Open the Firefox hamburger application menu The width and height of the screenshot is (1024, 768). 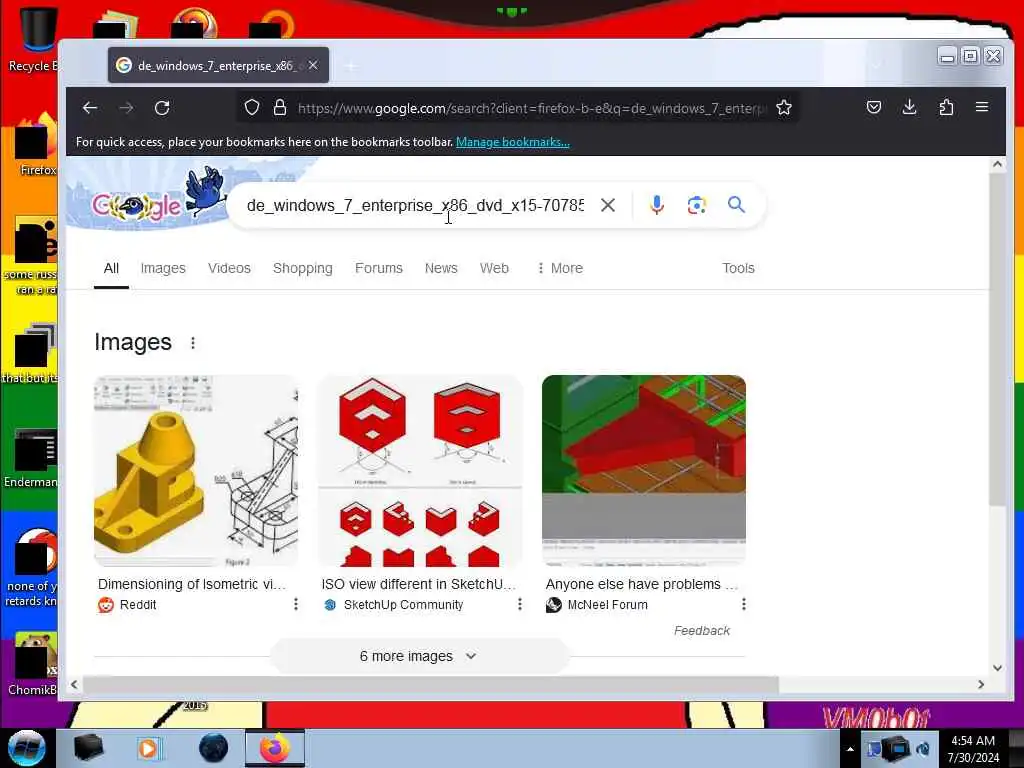[982, 107]
